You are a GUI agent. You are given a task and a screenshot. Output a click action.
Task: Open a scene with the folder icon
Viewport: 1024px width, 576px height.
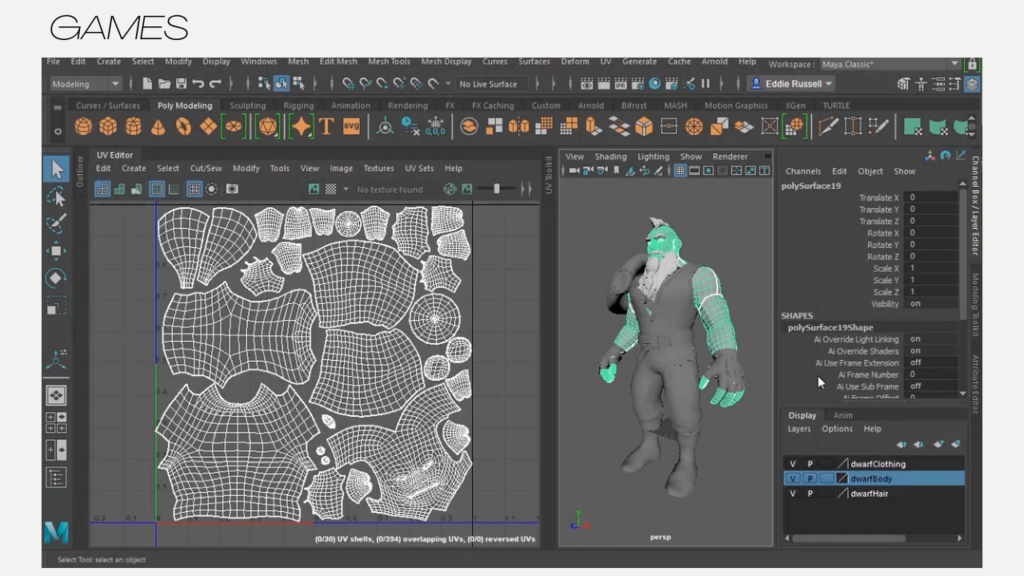(x=165, y=84)
